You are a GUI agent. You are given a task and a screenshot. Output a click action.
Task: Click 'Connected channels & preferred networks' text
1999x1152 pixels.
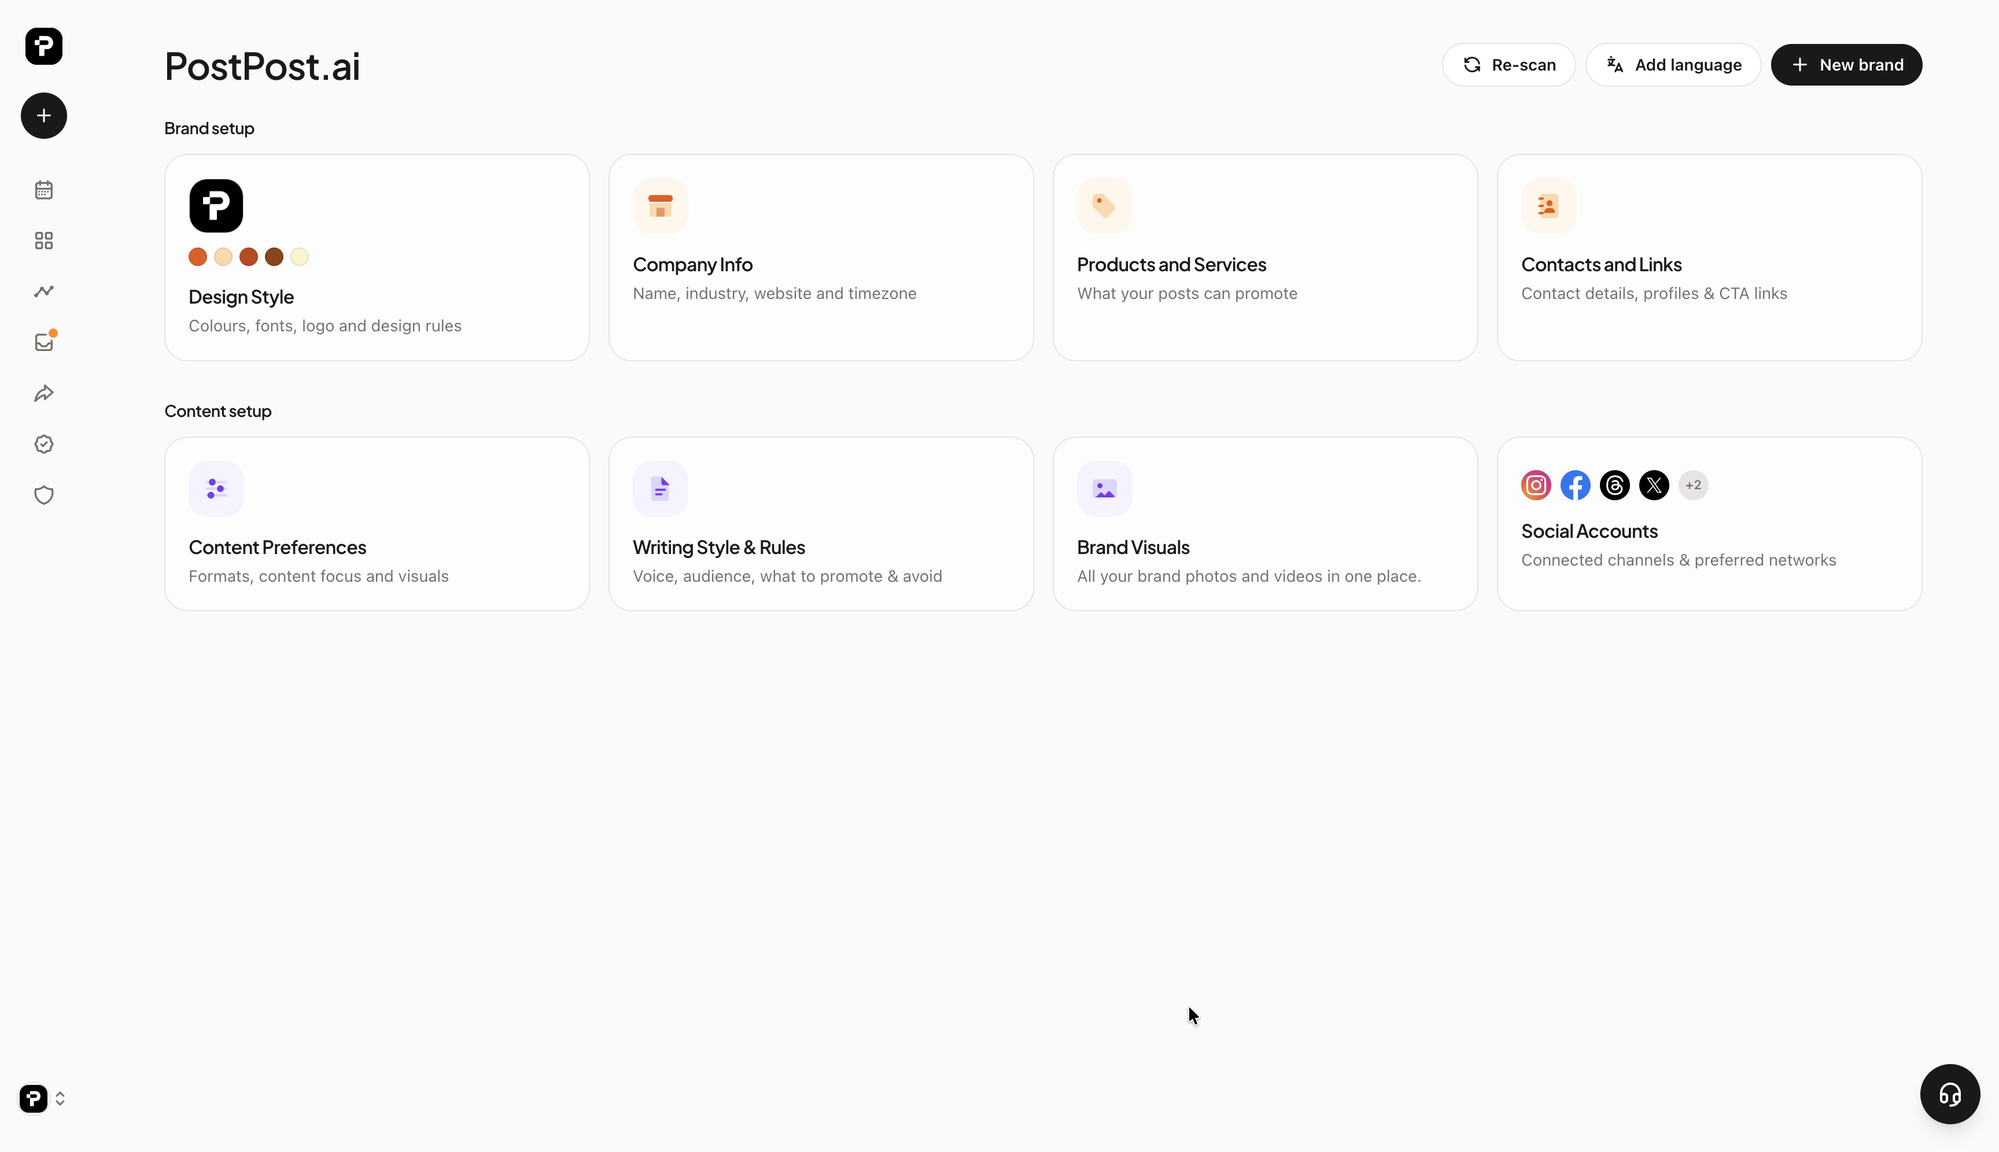pos(1678,561)
